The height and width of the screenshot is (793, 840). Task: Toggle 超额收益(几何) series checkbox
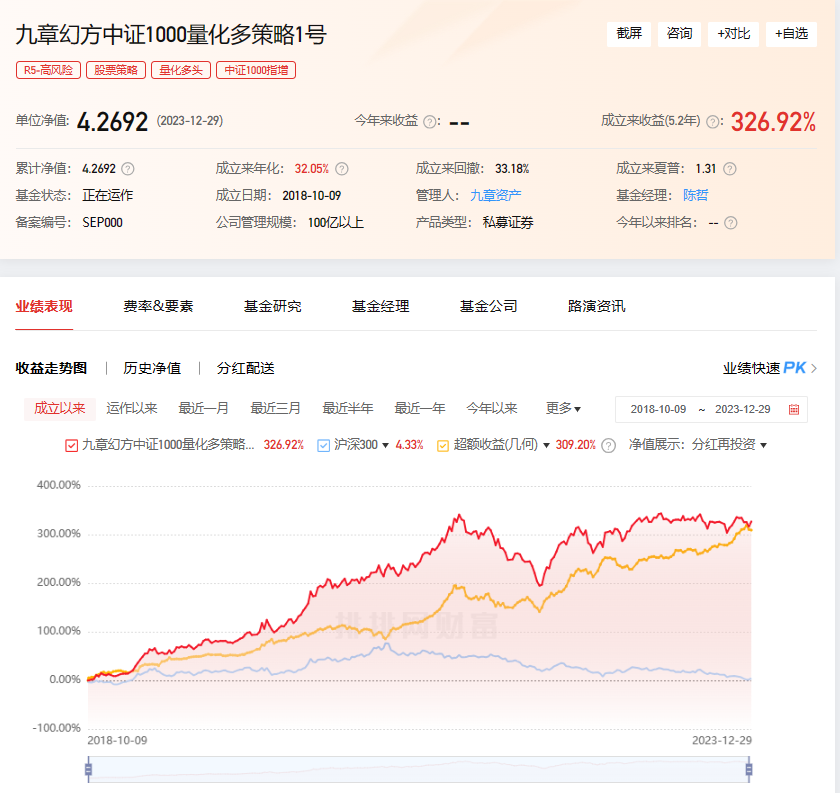point(443,445)
